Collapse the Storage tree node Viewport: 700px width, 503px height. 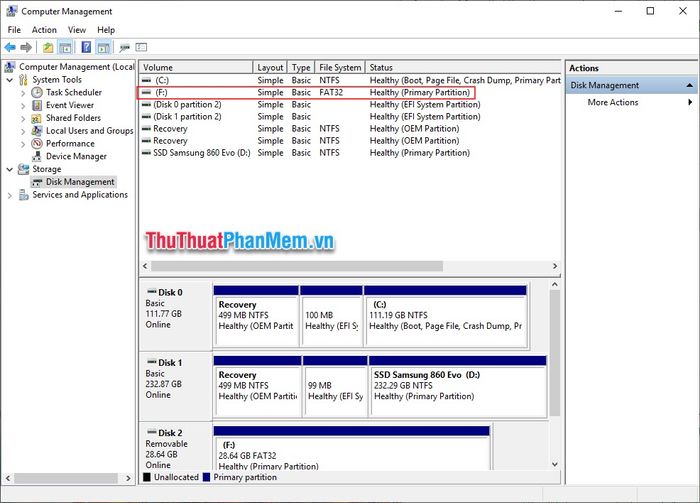pos(9,169)
